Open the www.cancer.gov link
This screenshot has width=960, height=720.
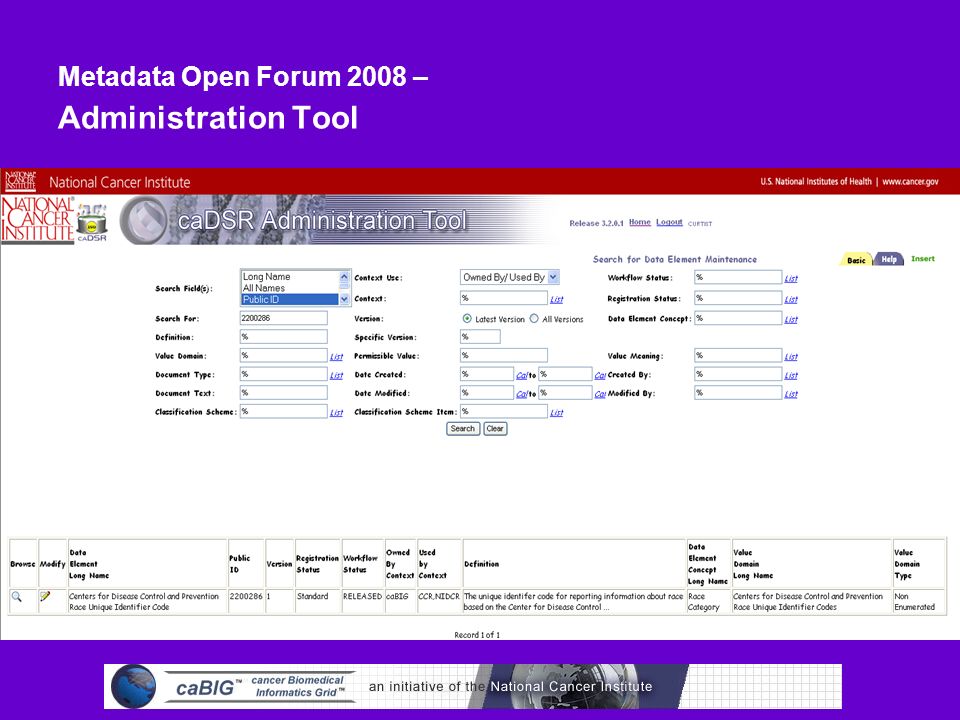coord(910,181)
